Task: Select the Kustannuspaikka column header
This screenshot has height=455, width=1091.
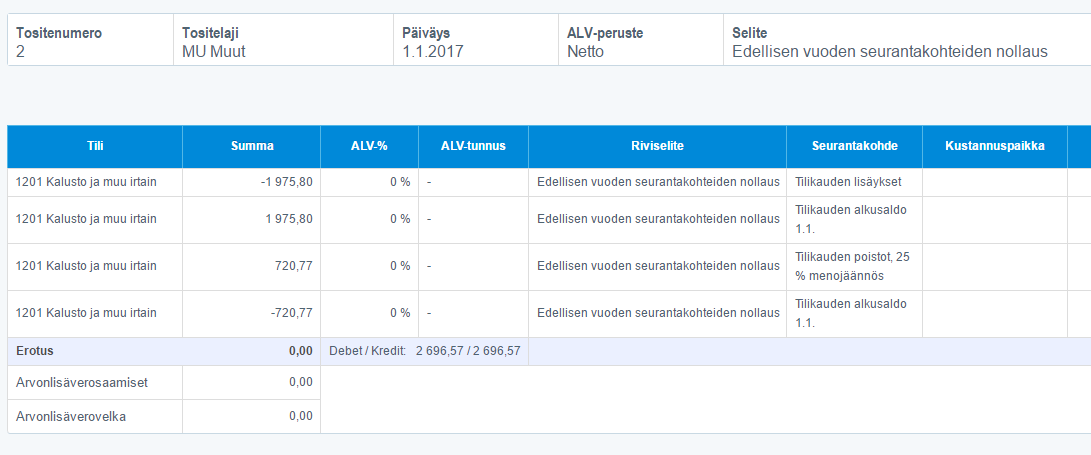Action: click(994, 146)
